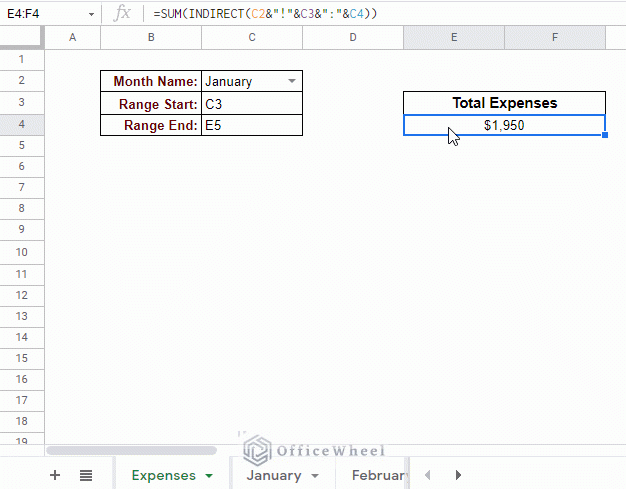The width and height of the screenshot is (626, 489).
Task: Select column D header
Action: click(353, 38)
